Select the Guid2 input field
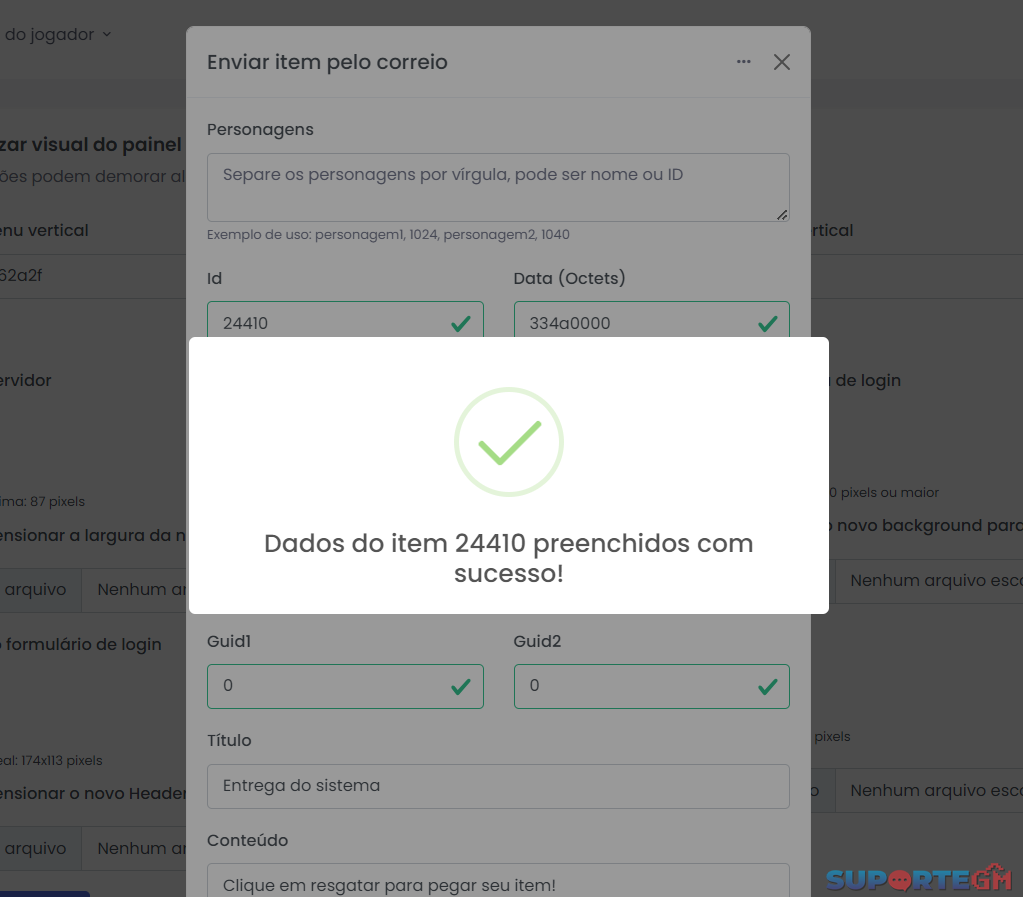This screenshot has width=1023, height=897. pos(652,686)
